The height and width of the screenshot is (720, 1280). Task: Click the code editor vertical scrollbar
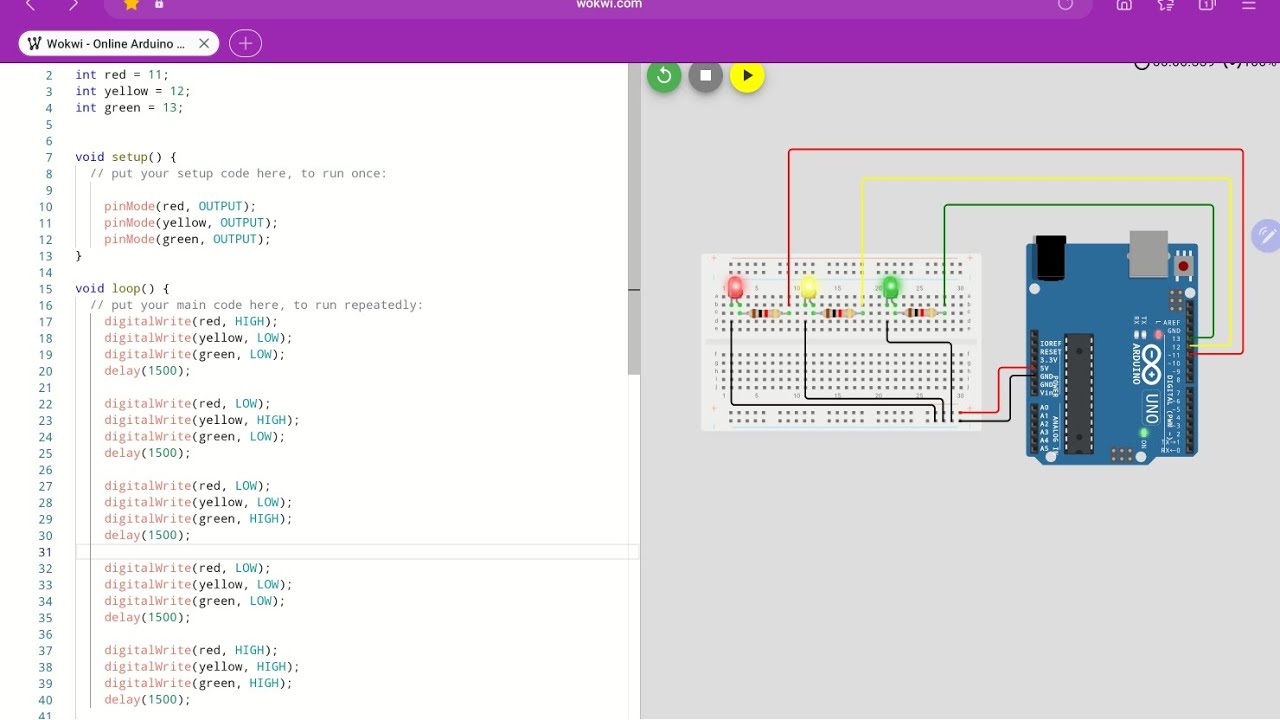click(x=633, y=220)
